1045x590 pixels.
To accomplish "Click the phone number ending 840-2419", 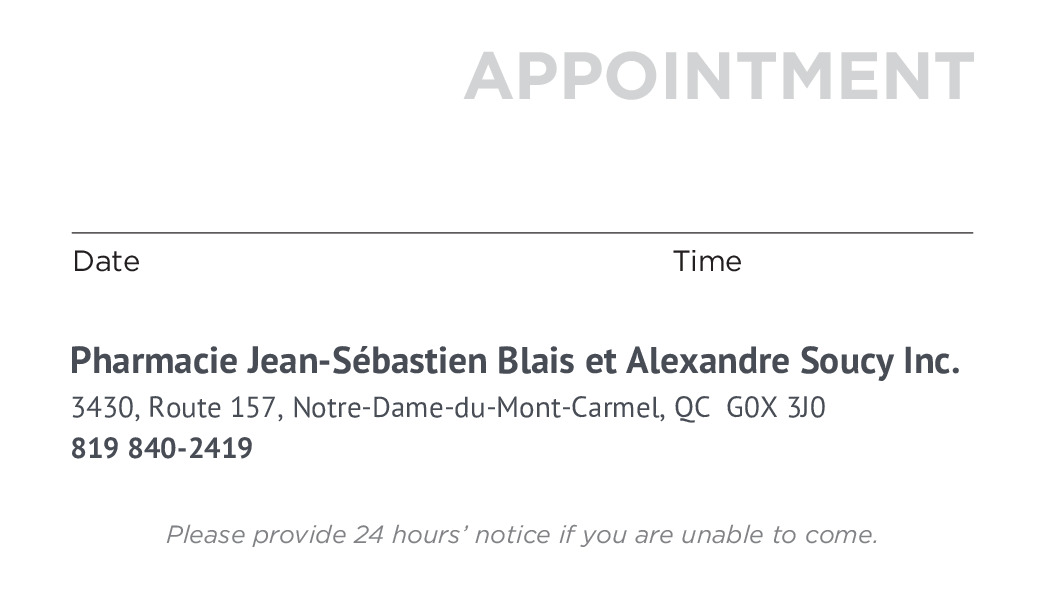I will (190, 449).
